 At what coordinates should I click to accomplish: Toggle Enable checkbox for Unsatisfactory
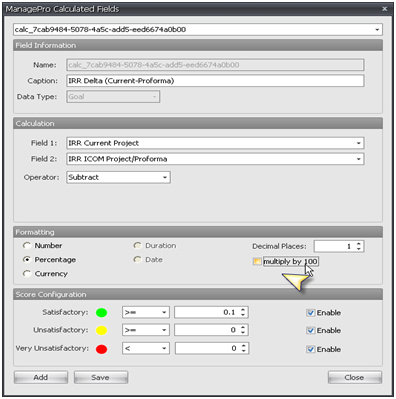tap(310, 331)
